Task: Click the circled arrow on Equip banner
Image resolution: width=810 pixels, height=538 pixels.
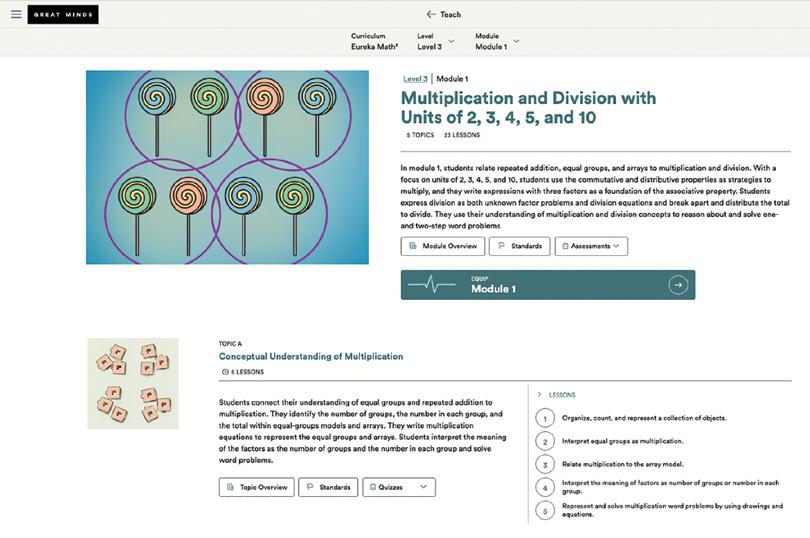Action: pyautogui.click(x=678, y=285)
